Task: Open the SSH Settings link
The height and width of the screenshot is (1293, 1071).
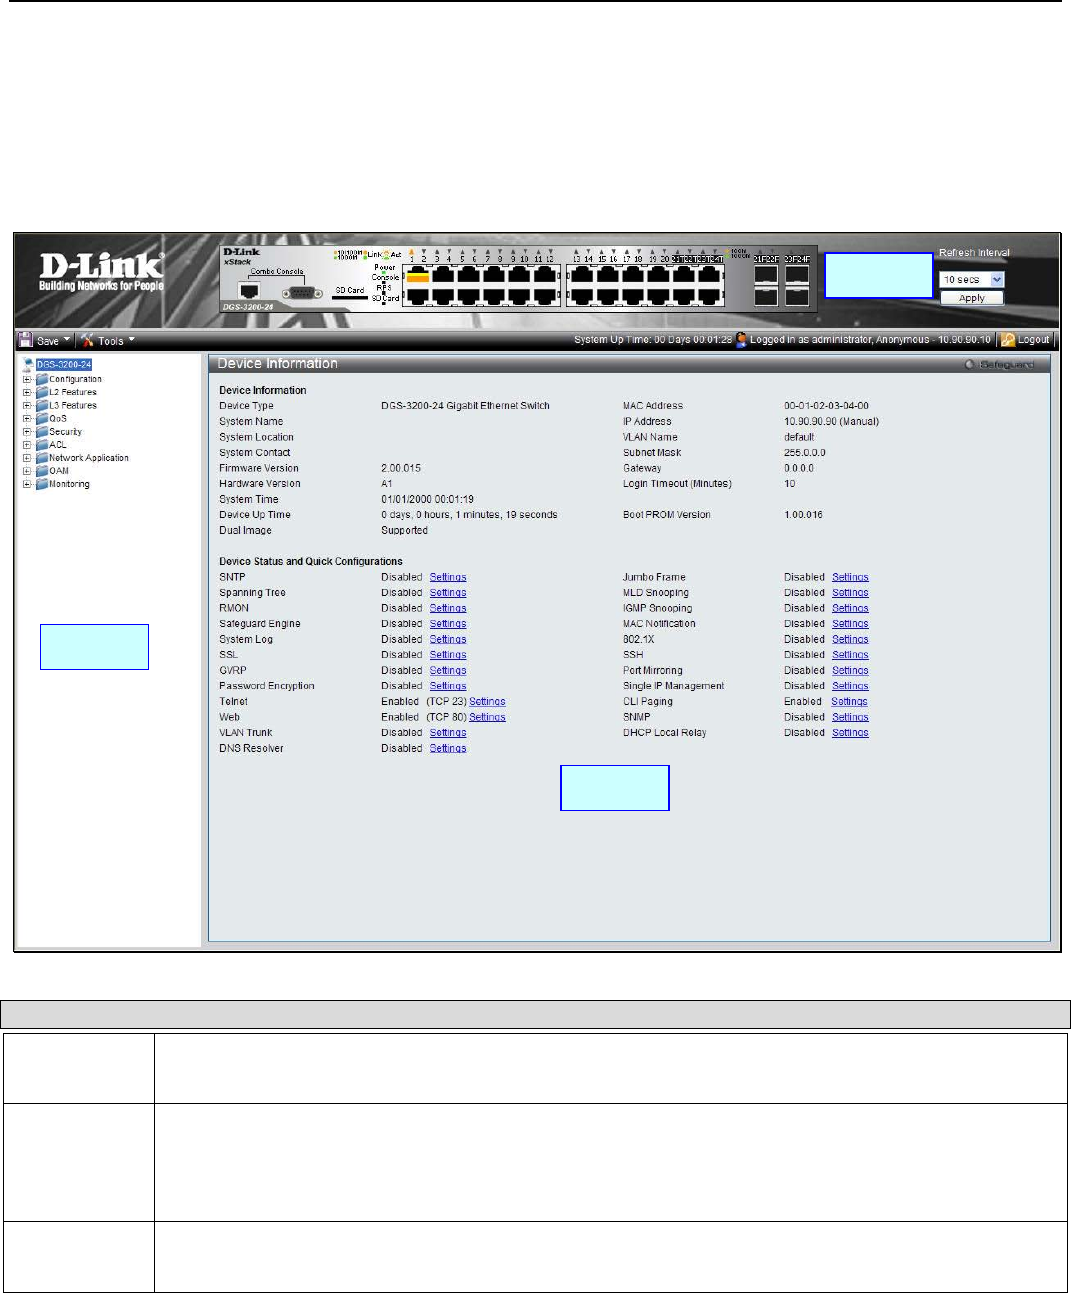Action: point(850,655)
